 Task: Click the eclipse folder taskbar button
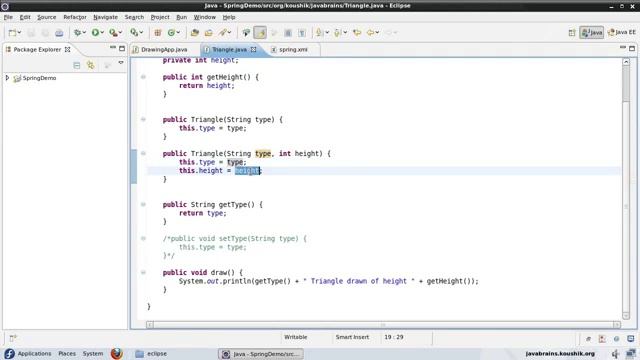tap(151, 353)
